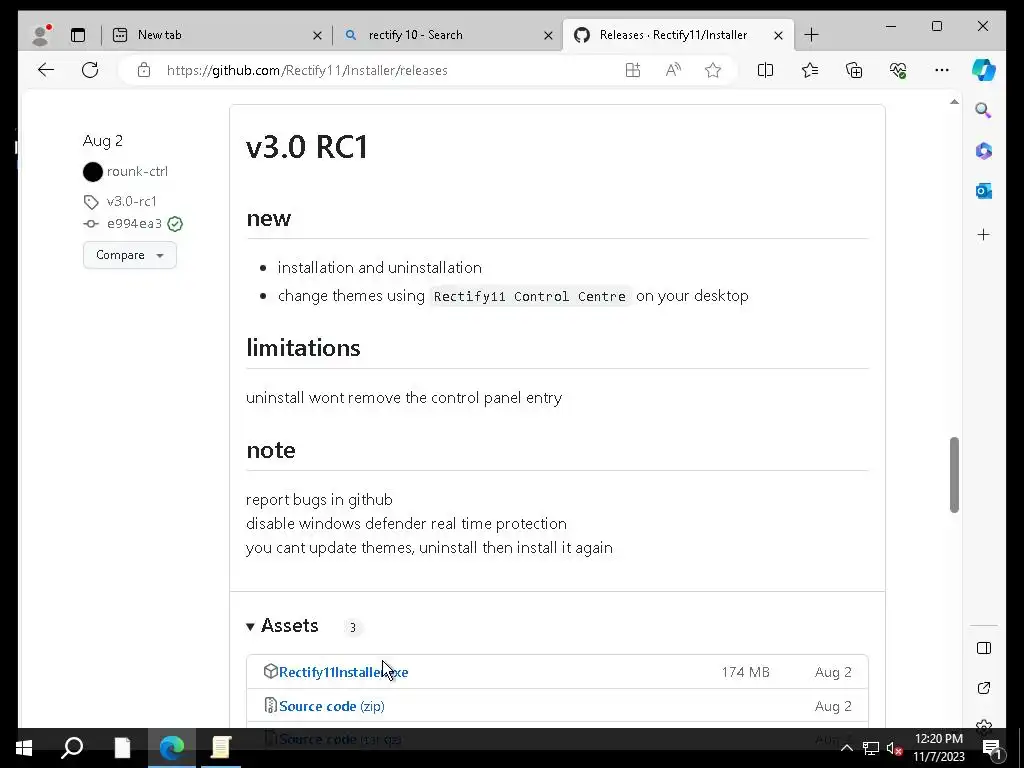
Task: Start Read aloud from the address bar
Action: [673, 70]
